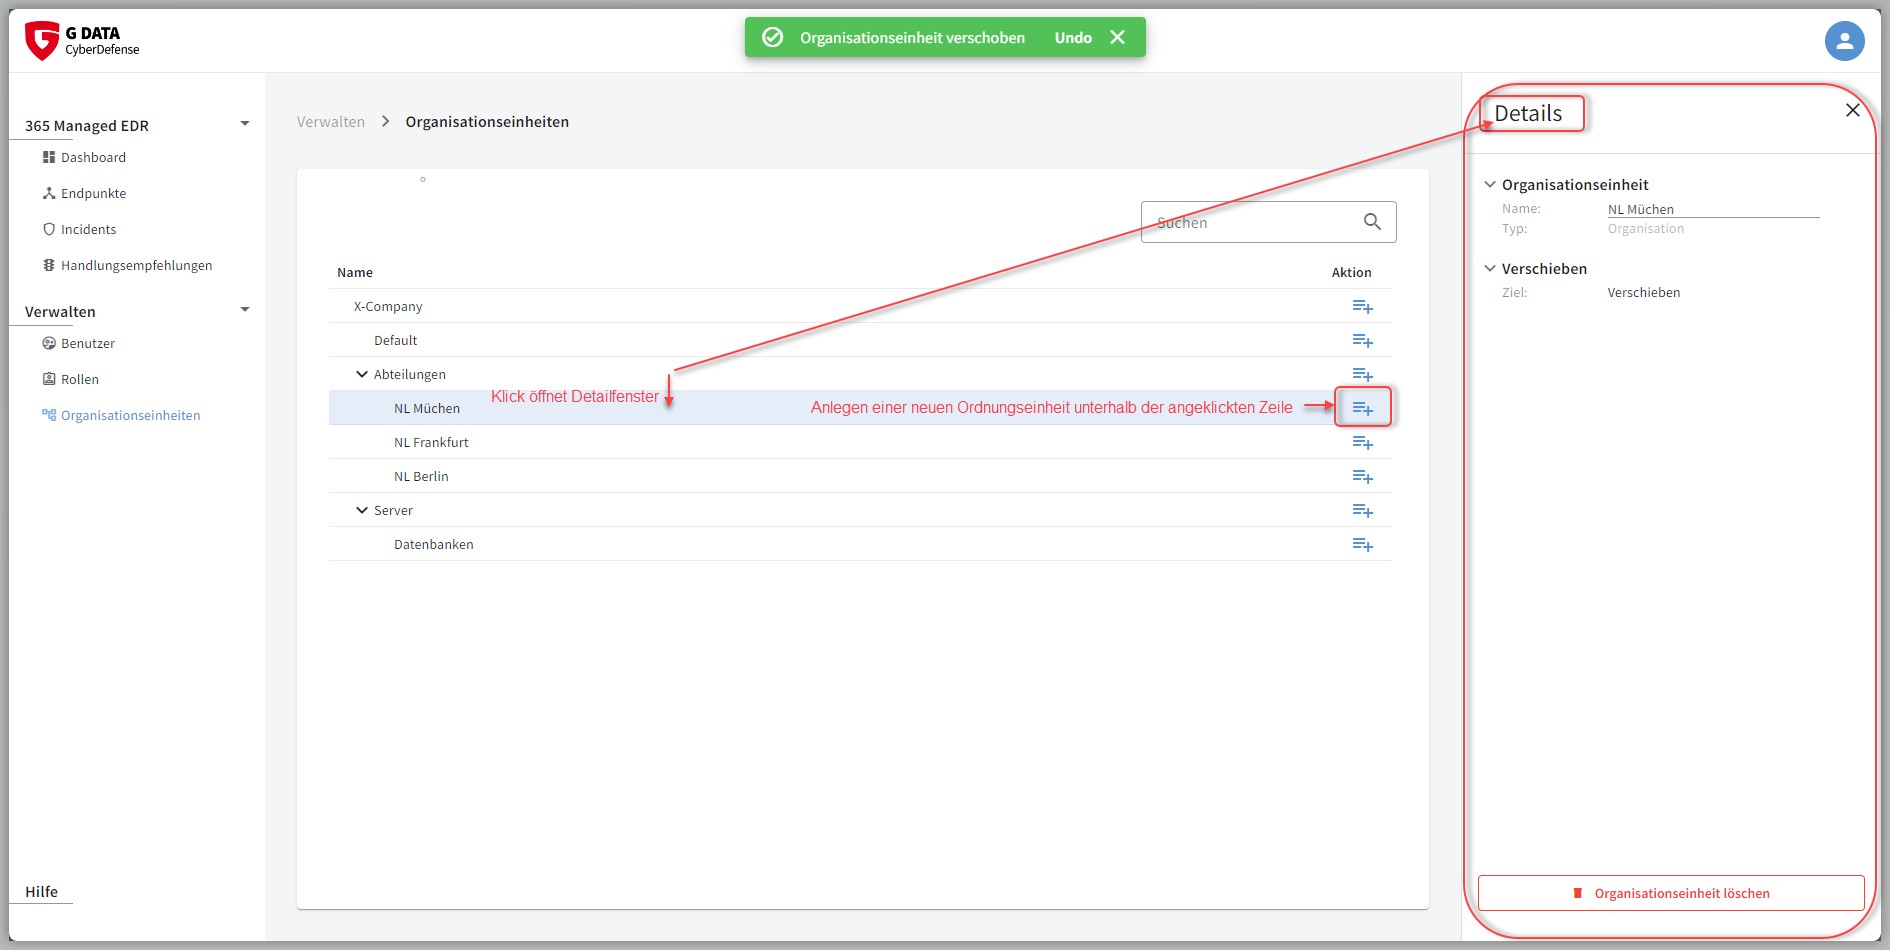Click the G DATA CyberDefense logo

click(82, 41)
